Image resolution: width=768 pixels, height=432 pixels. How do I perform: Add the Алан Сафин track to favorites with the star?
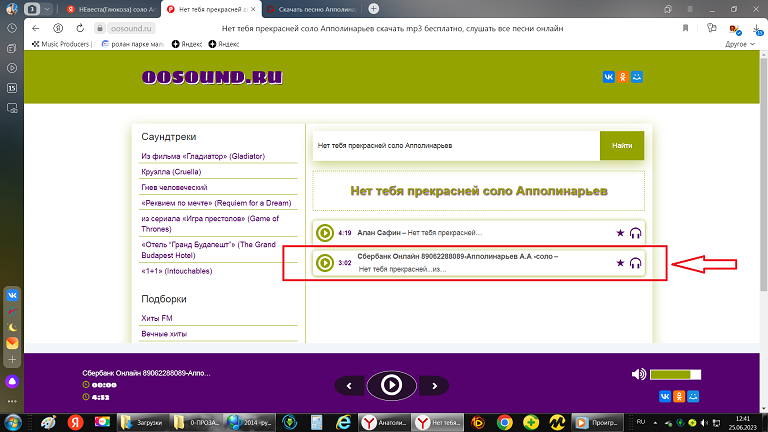(620, 233)
